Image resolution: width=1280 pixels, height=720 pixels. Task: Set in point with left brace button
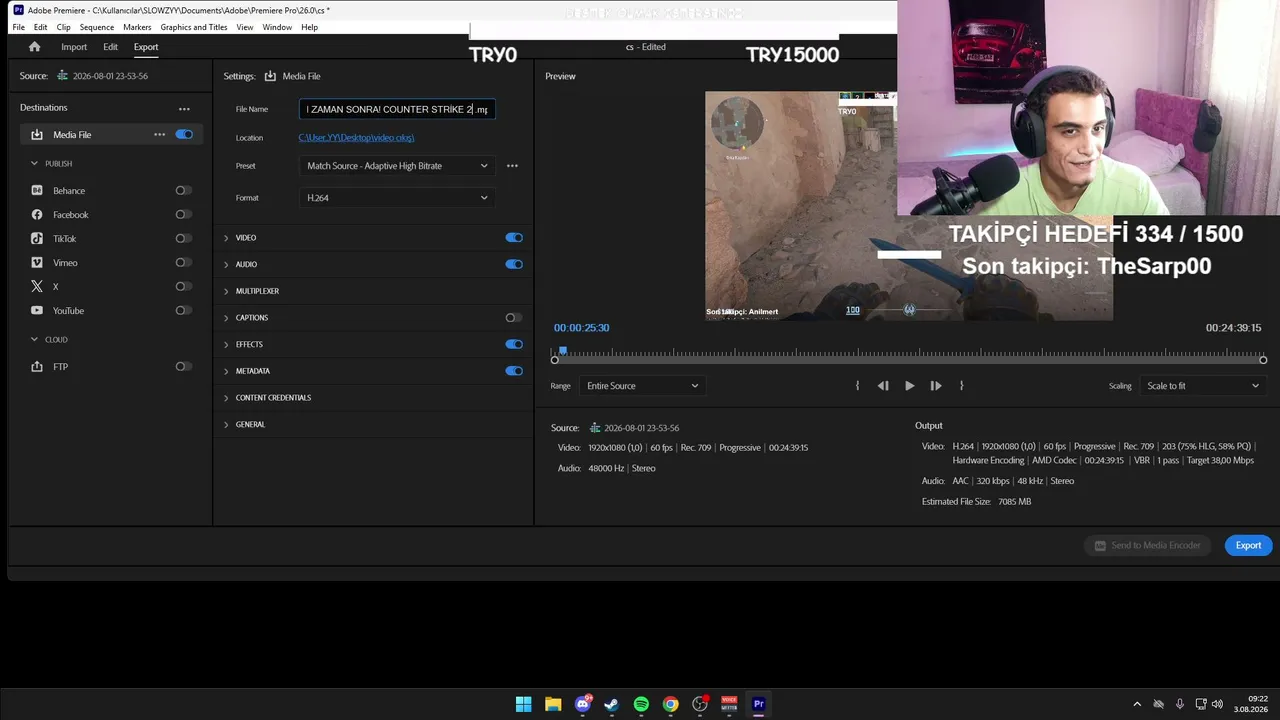857,386
